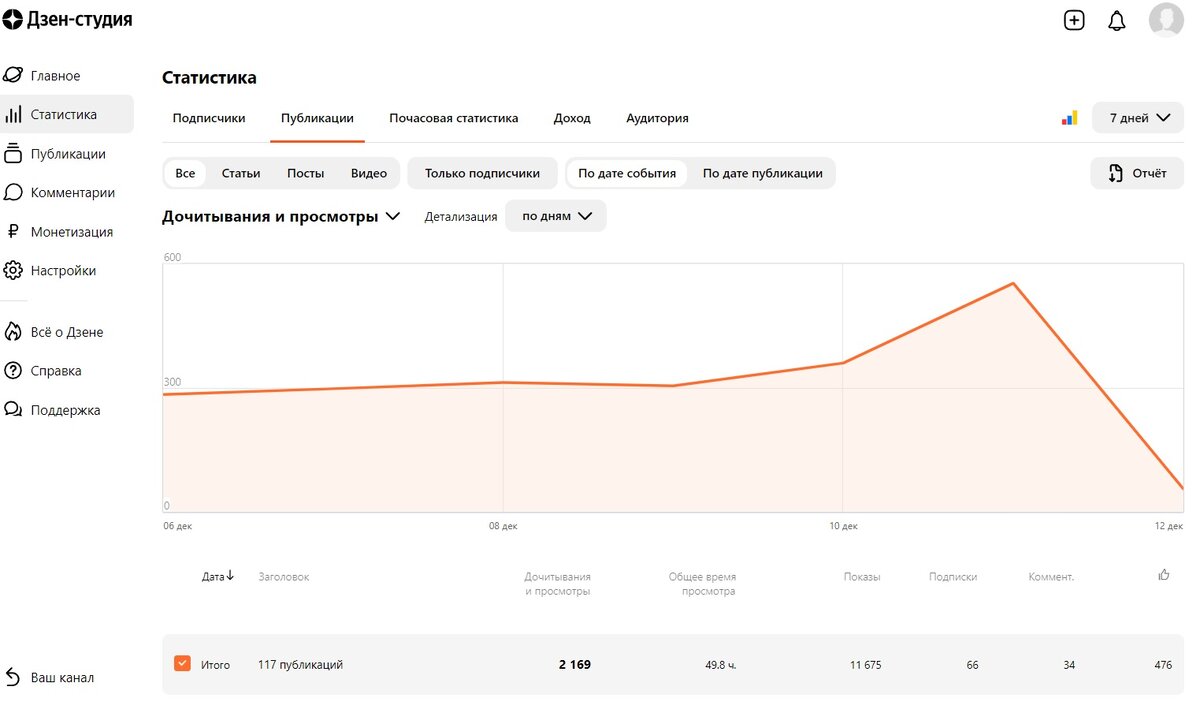Screen dimensions: 1200x709
Task: Click the Дзен-студия title
Action: click(x=80, y=19)
